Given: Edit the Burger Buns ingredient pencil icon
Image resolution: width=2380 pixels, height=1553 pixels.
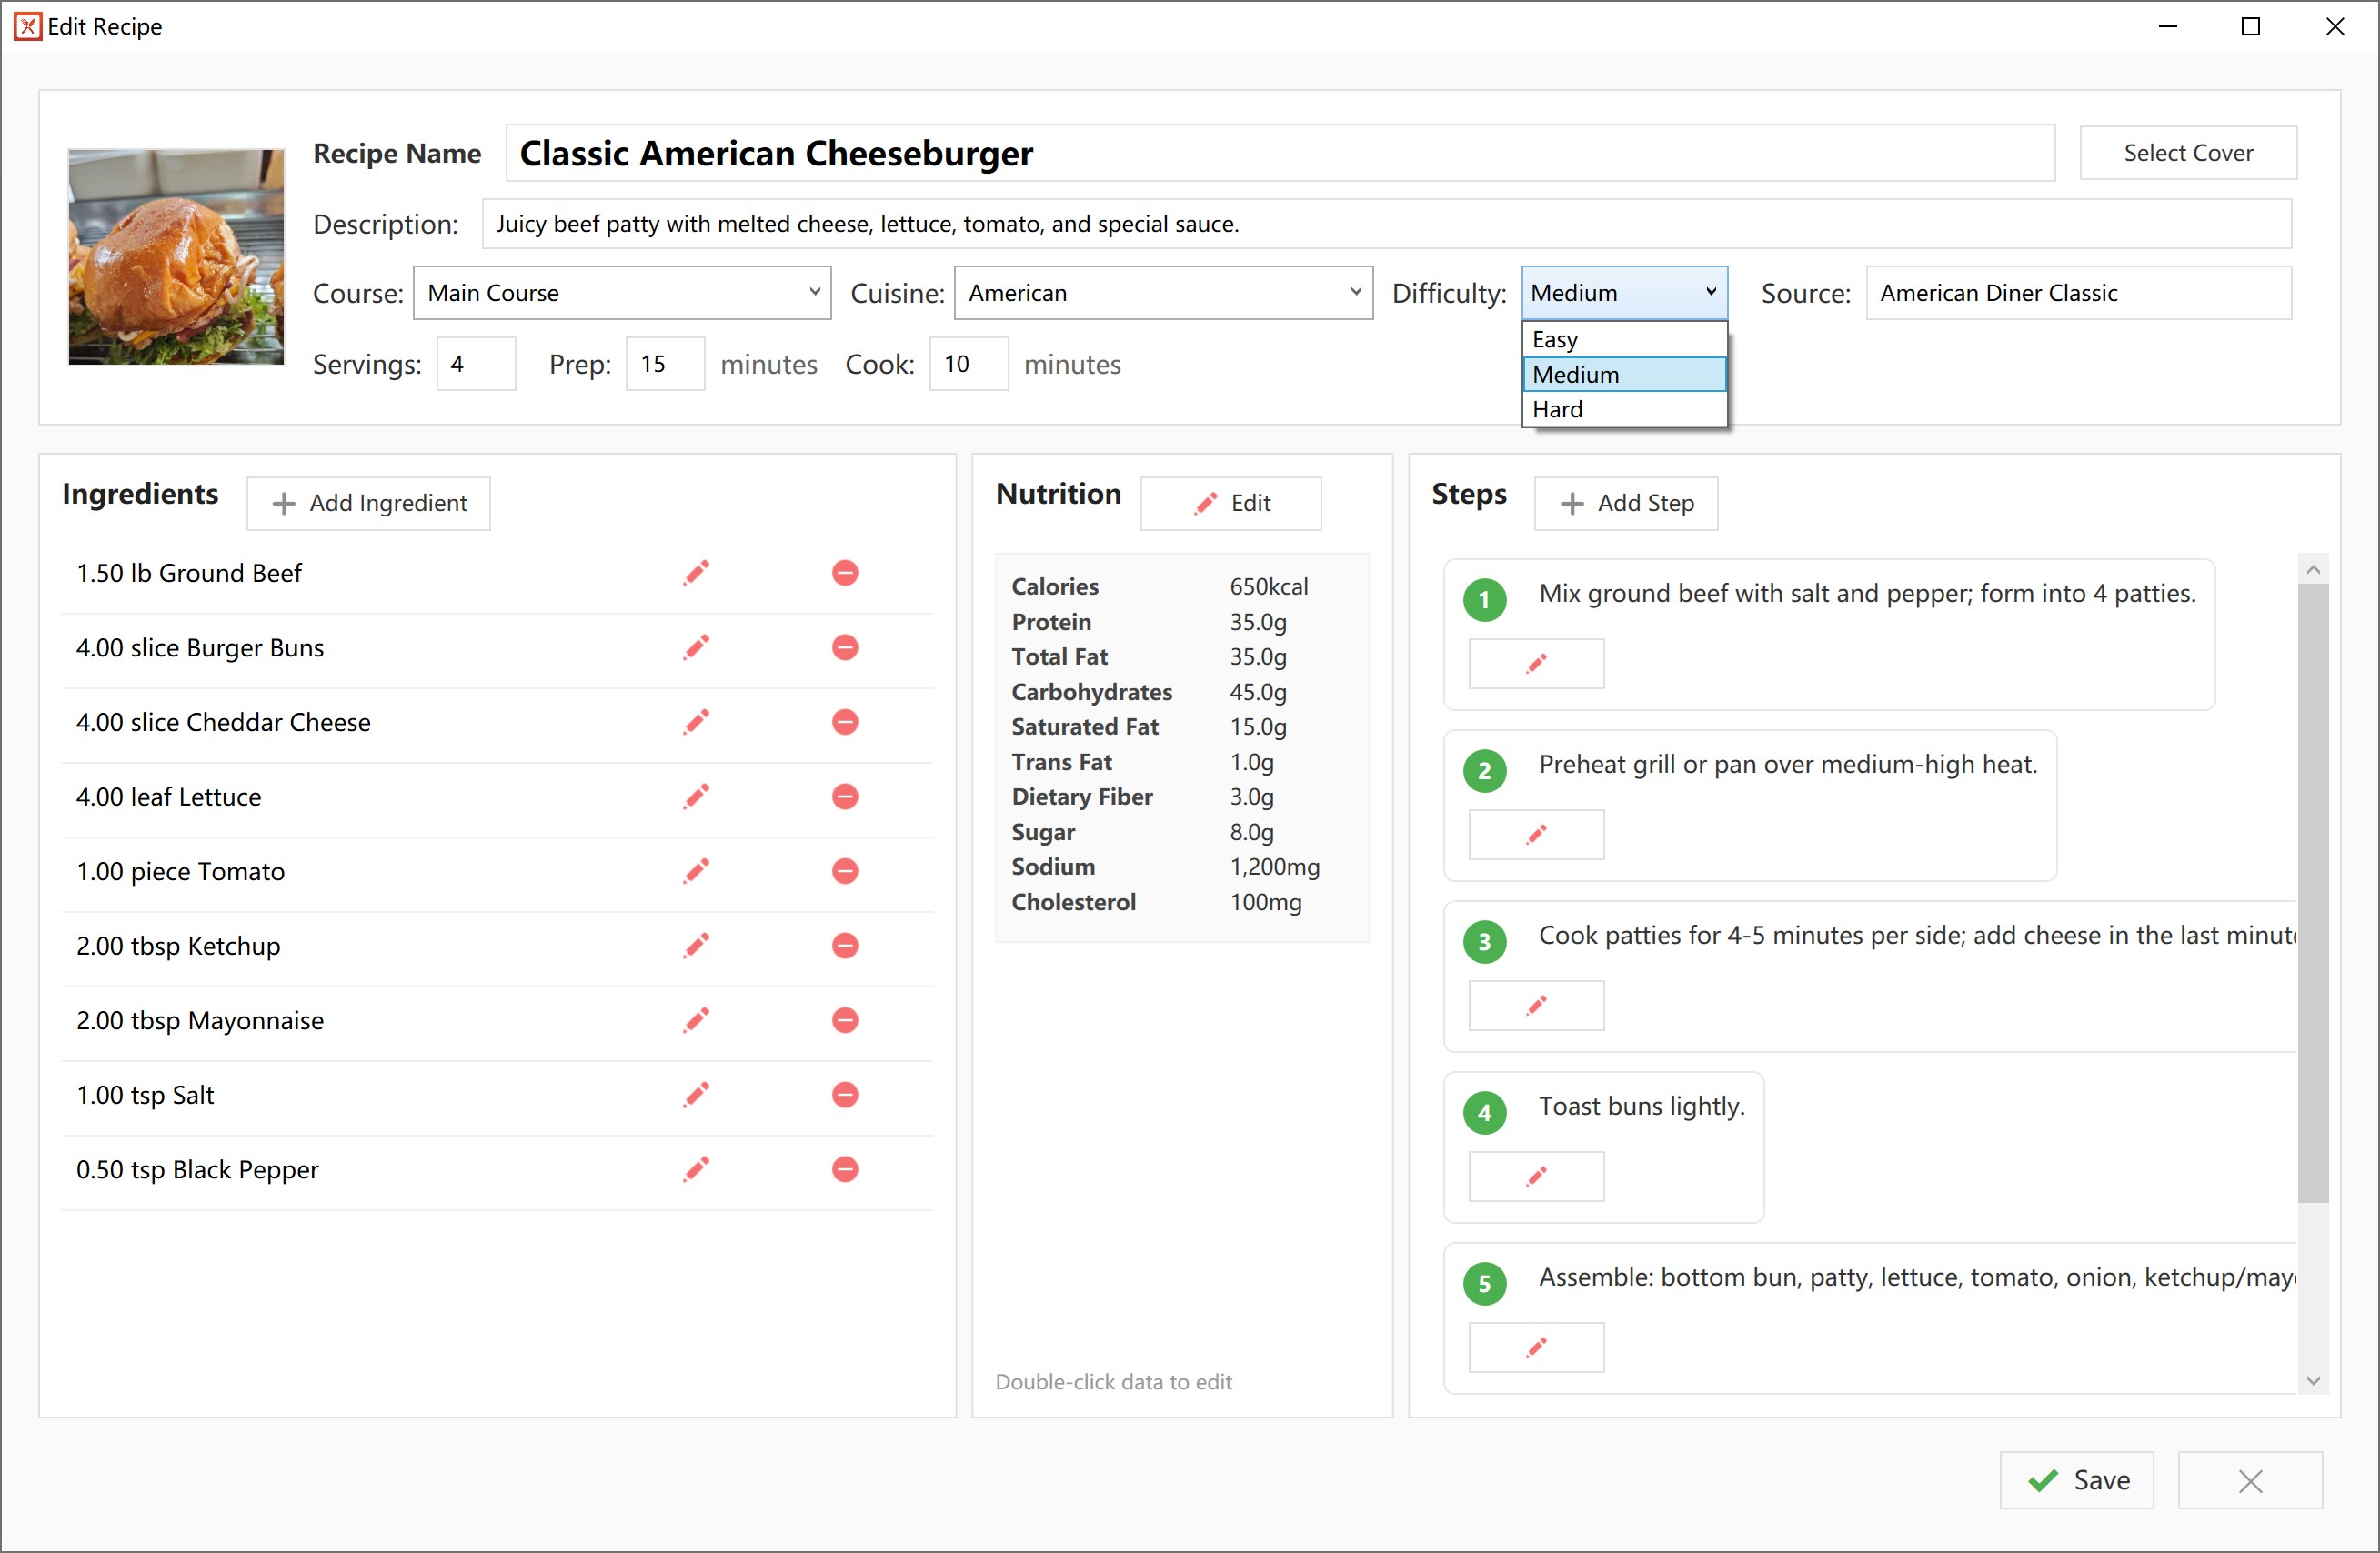Looking at the screenshot, I should (696, 648).
